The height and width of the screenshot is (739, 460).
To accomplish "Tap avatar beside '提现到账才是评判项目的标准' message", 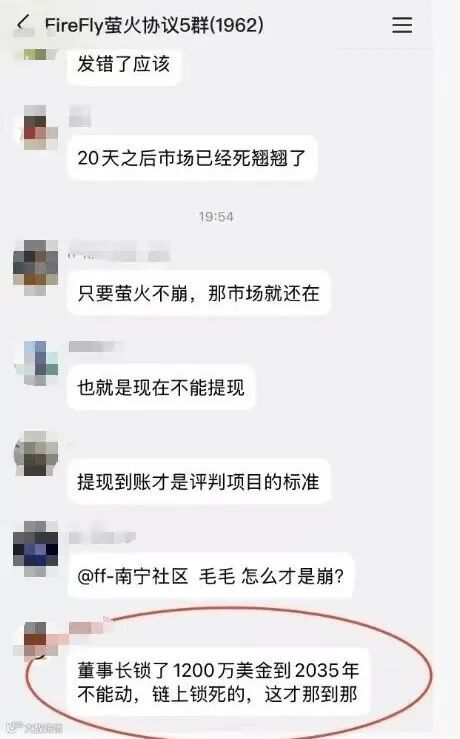I will click(37, 453).
